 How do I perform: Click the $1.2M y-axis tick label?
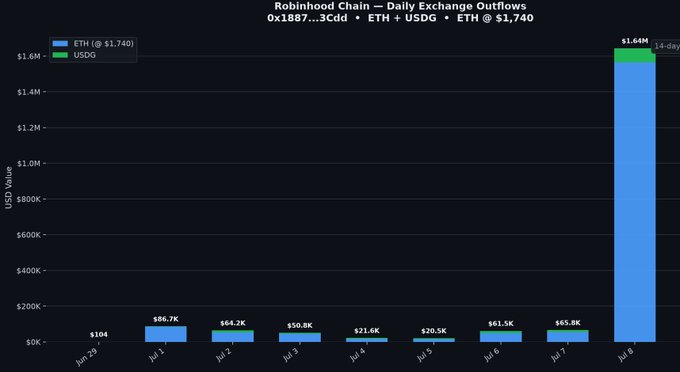[29, 128]
